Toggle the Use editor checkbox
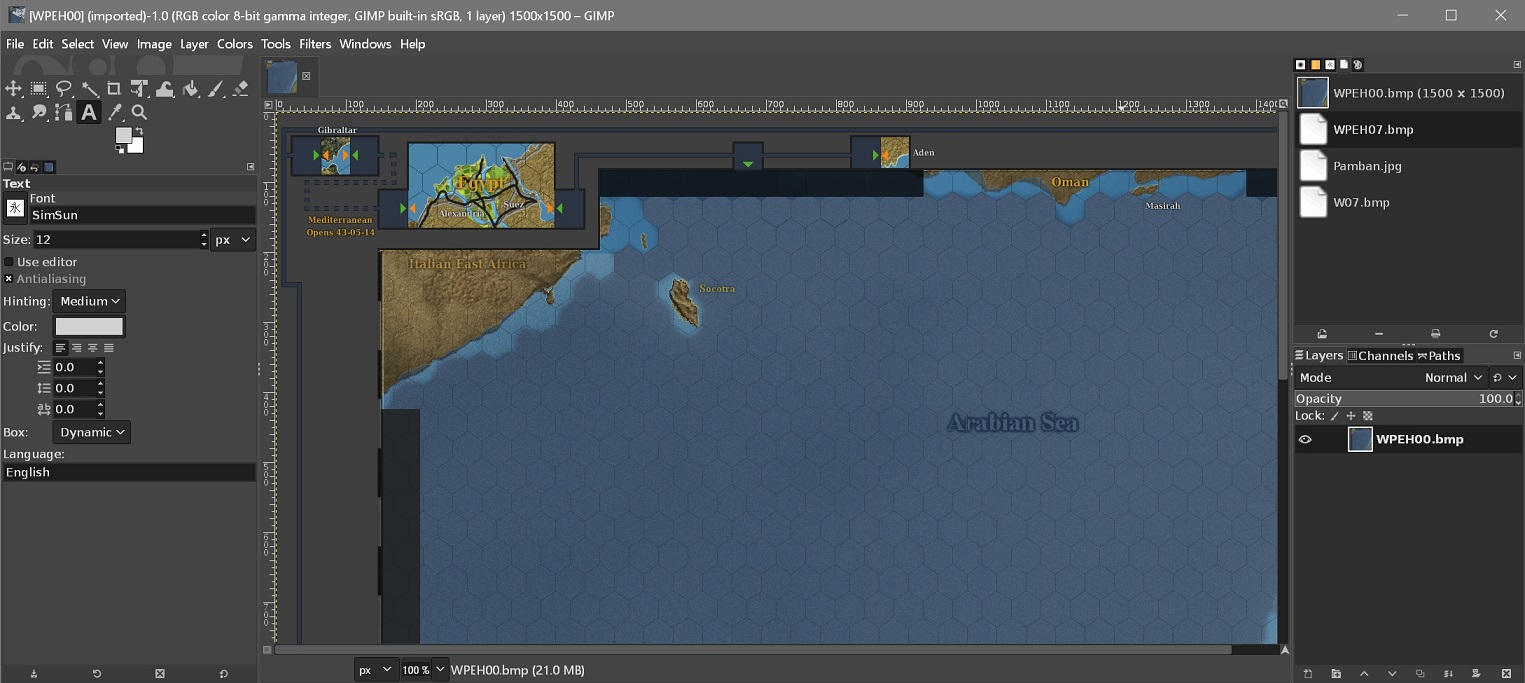1525x683 pixels. [x=9, y=262]
